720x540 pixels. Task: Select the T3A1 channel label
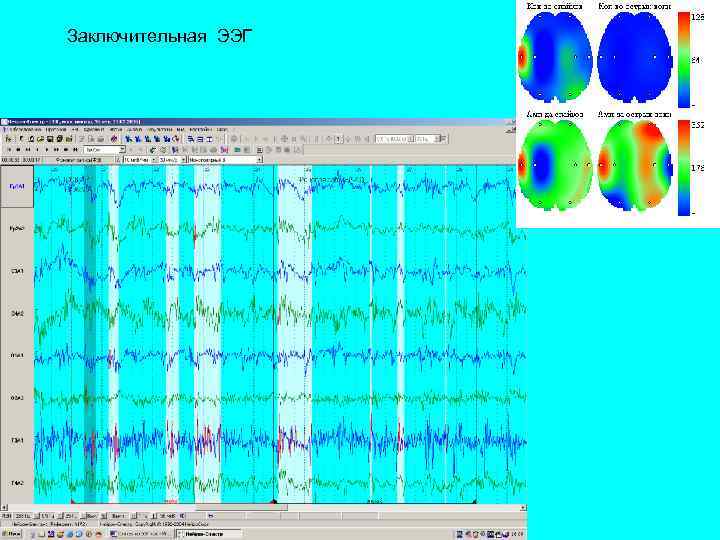[x=17, y=440]
